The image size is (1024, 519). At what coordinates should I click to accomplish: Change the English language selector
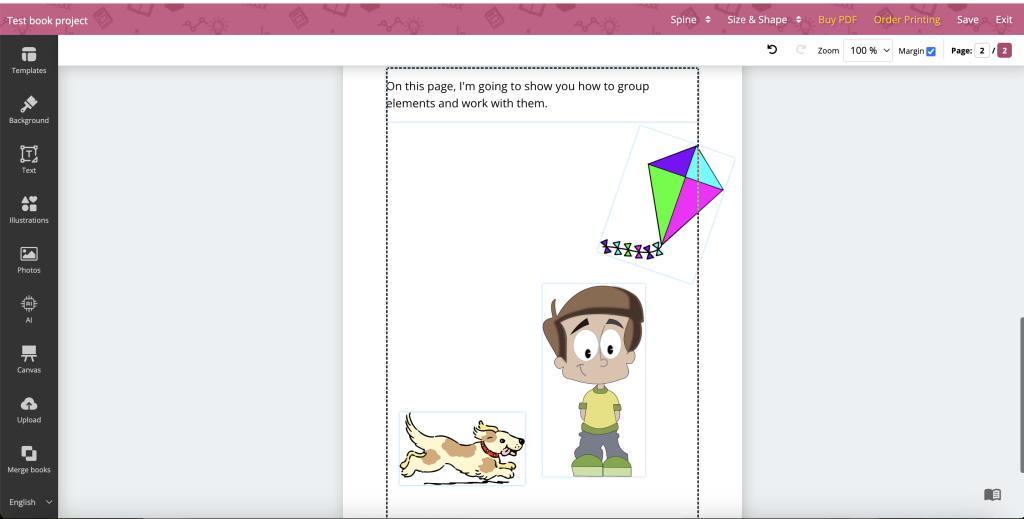click(x=30, y=502)
